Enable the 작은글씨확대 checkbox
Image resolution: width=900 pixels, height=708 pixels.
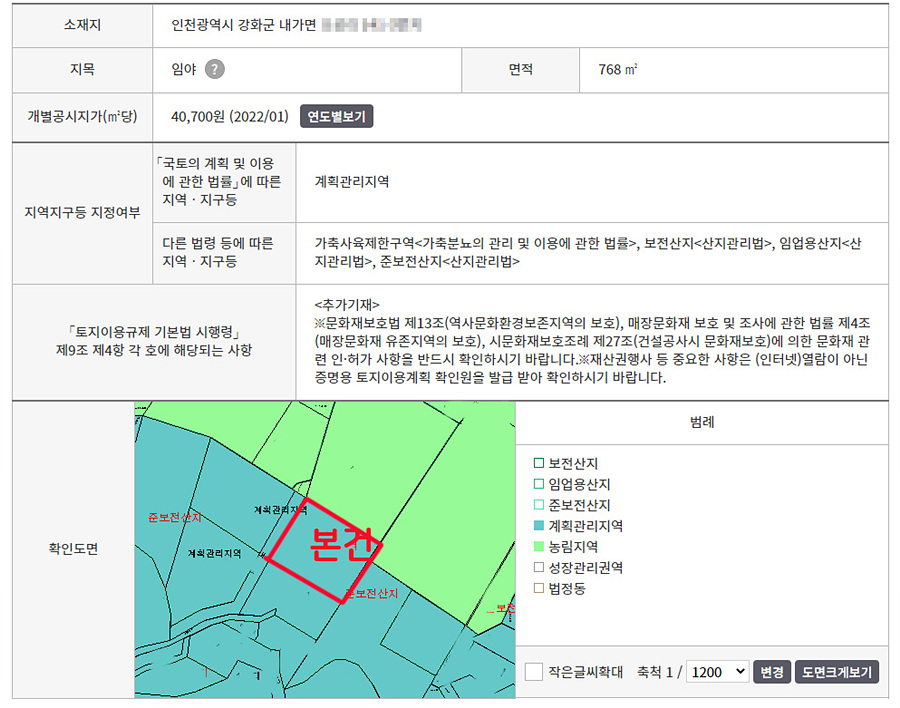pos(534,672)
